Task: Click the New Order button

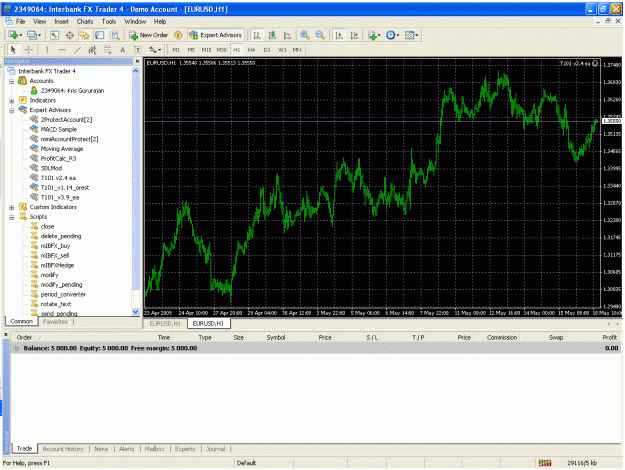Action: click(149, 35)
